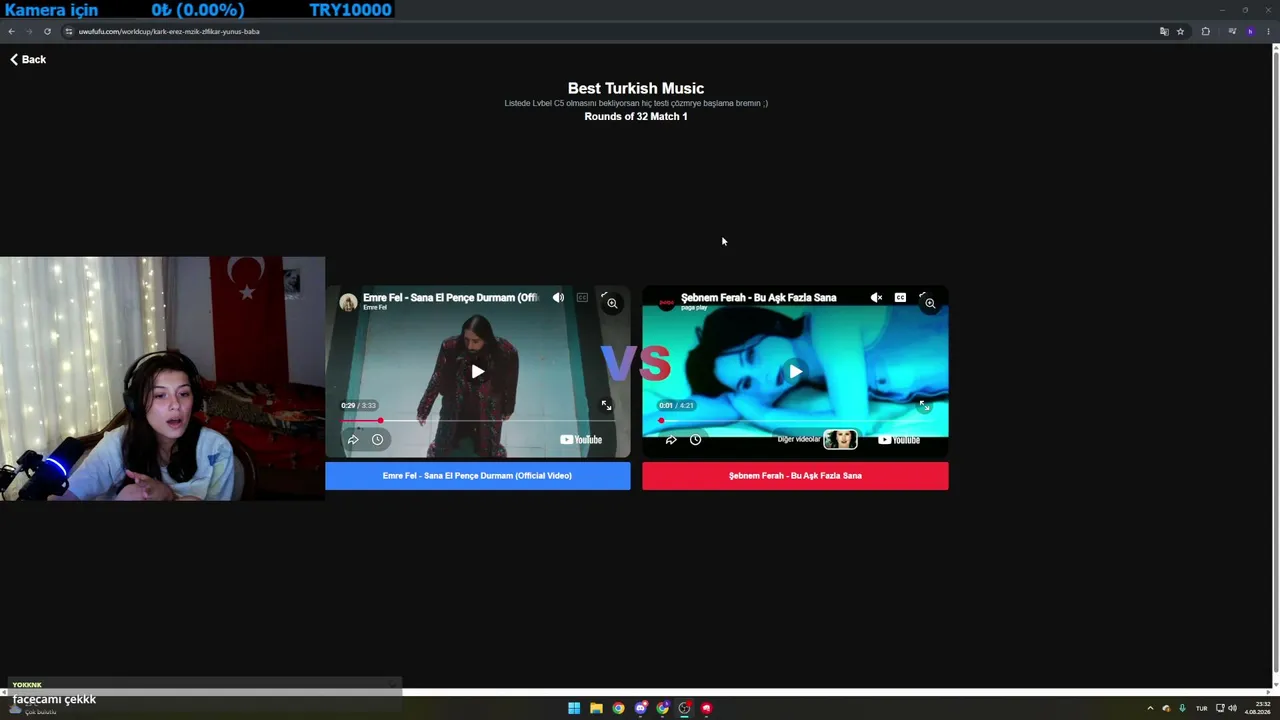Bookmark this page with the star
Viewport: 1280px width, 720px height.
[1180, 31]
